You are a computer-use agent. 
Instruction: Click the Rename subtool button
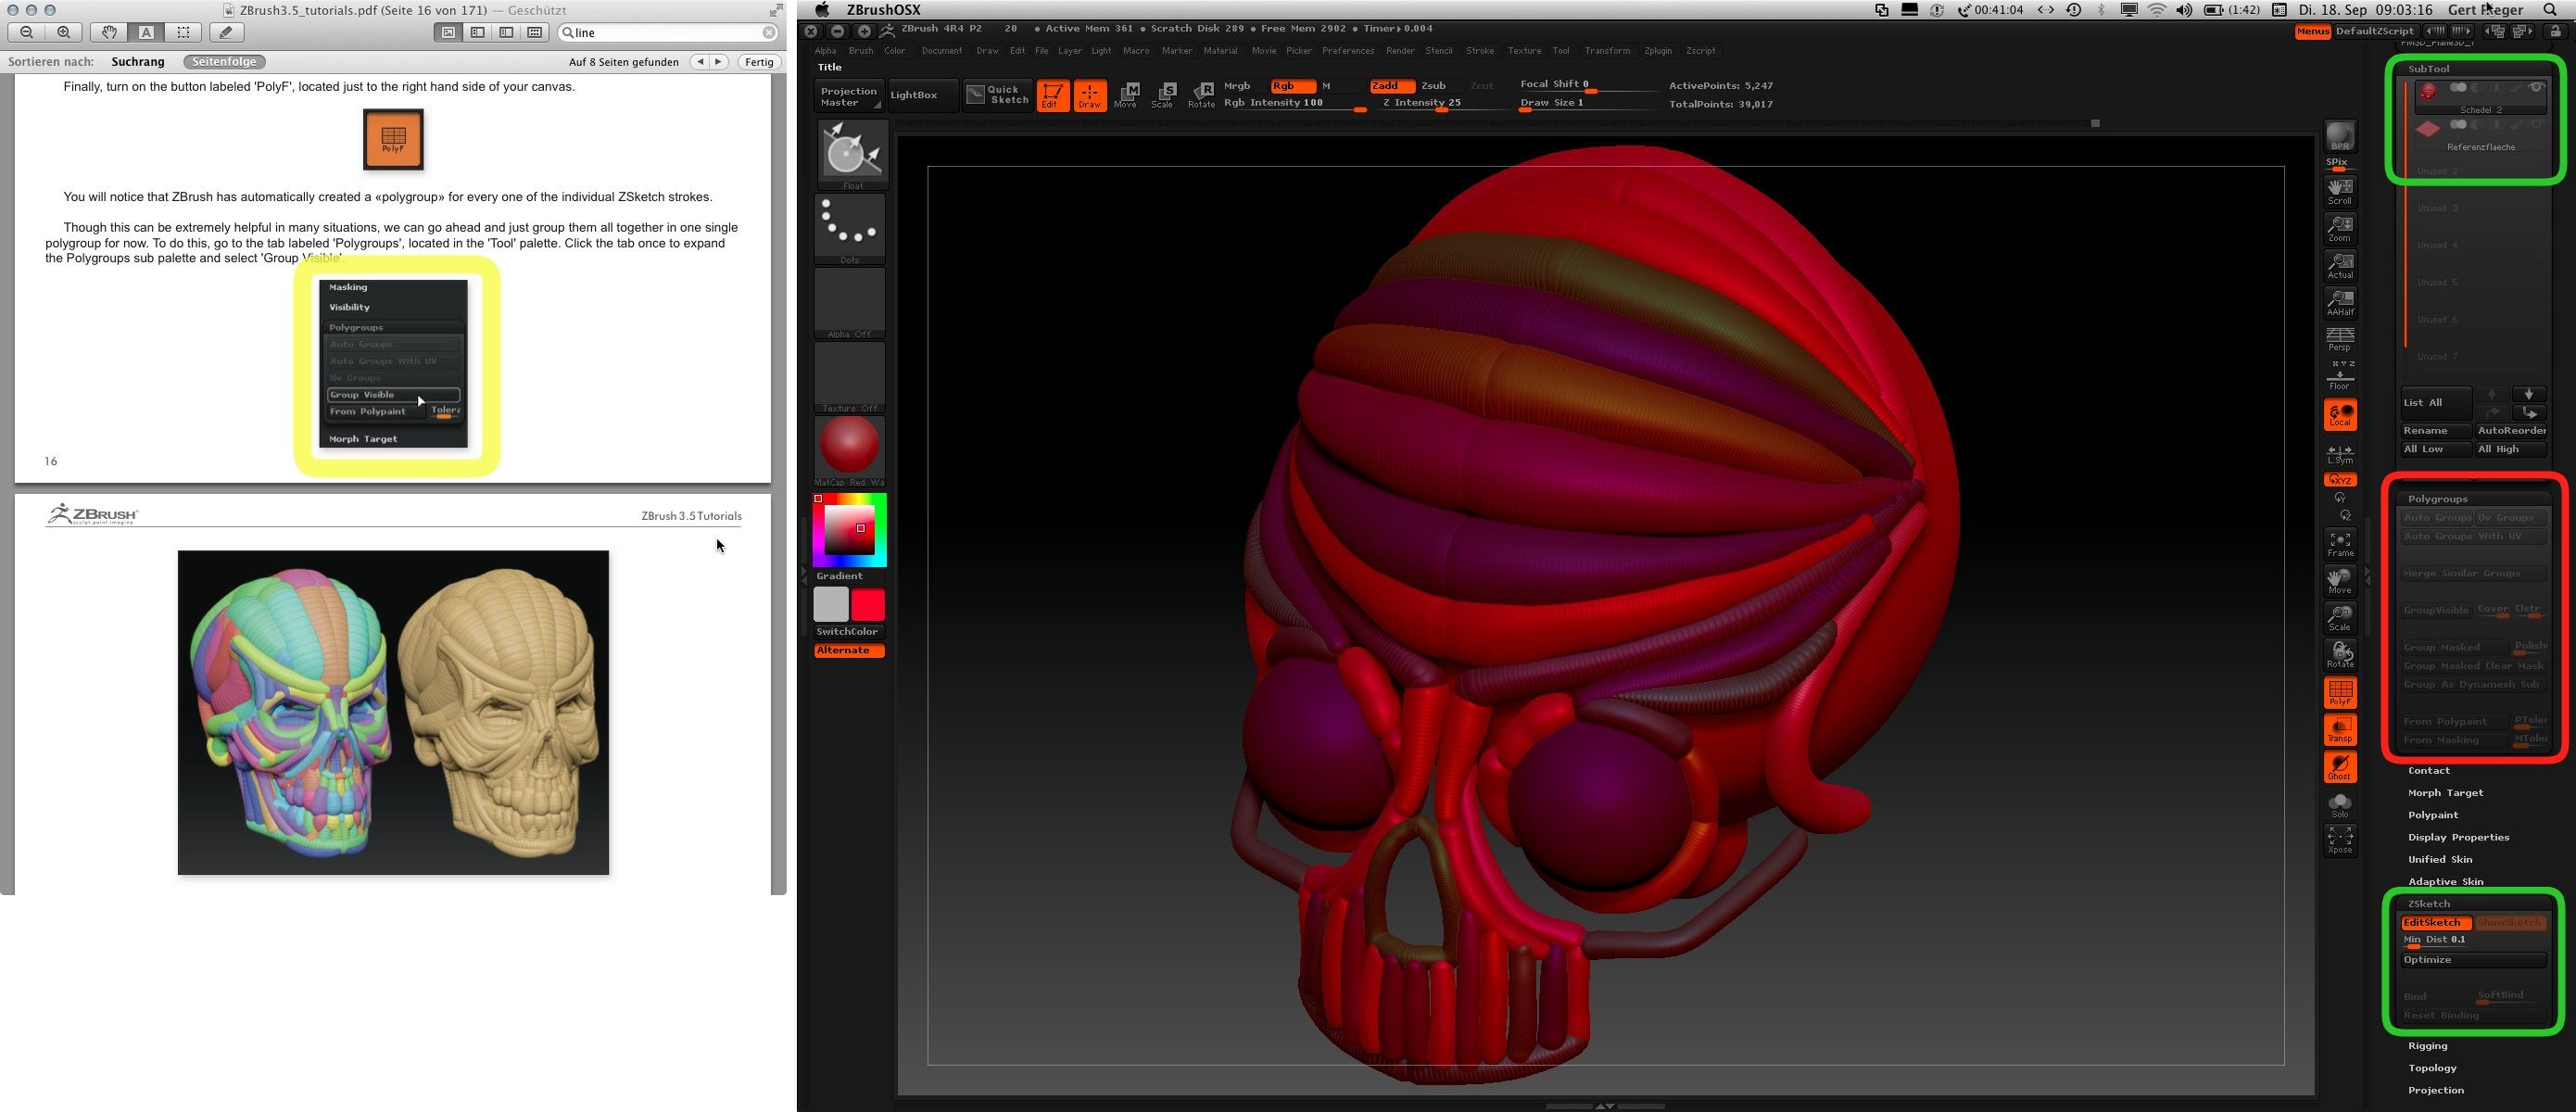(x=2435, y=431)
